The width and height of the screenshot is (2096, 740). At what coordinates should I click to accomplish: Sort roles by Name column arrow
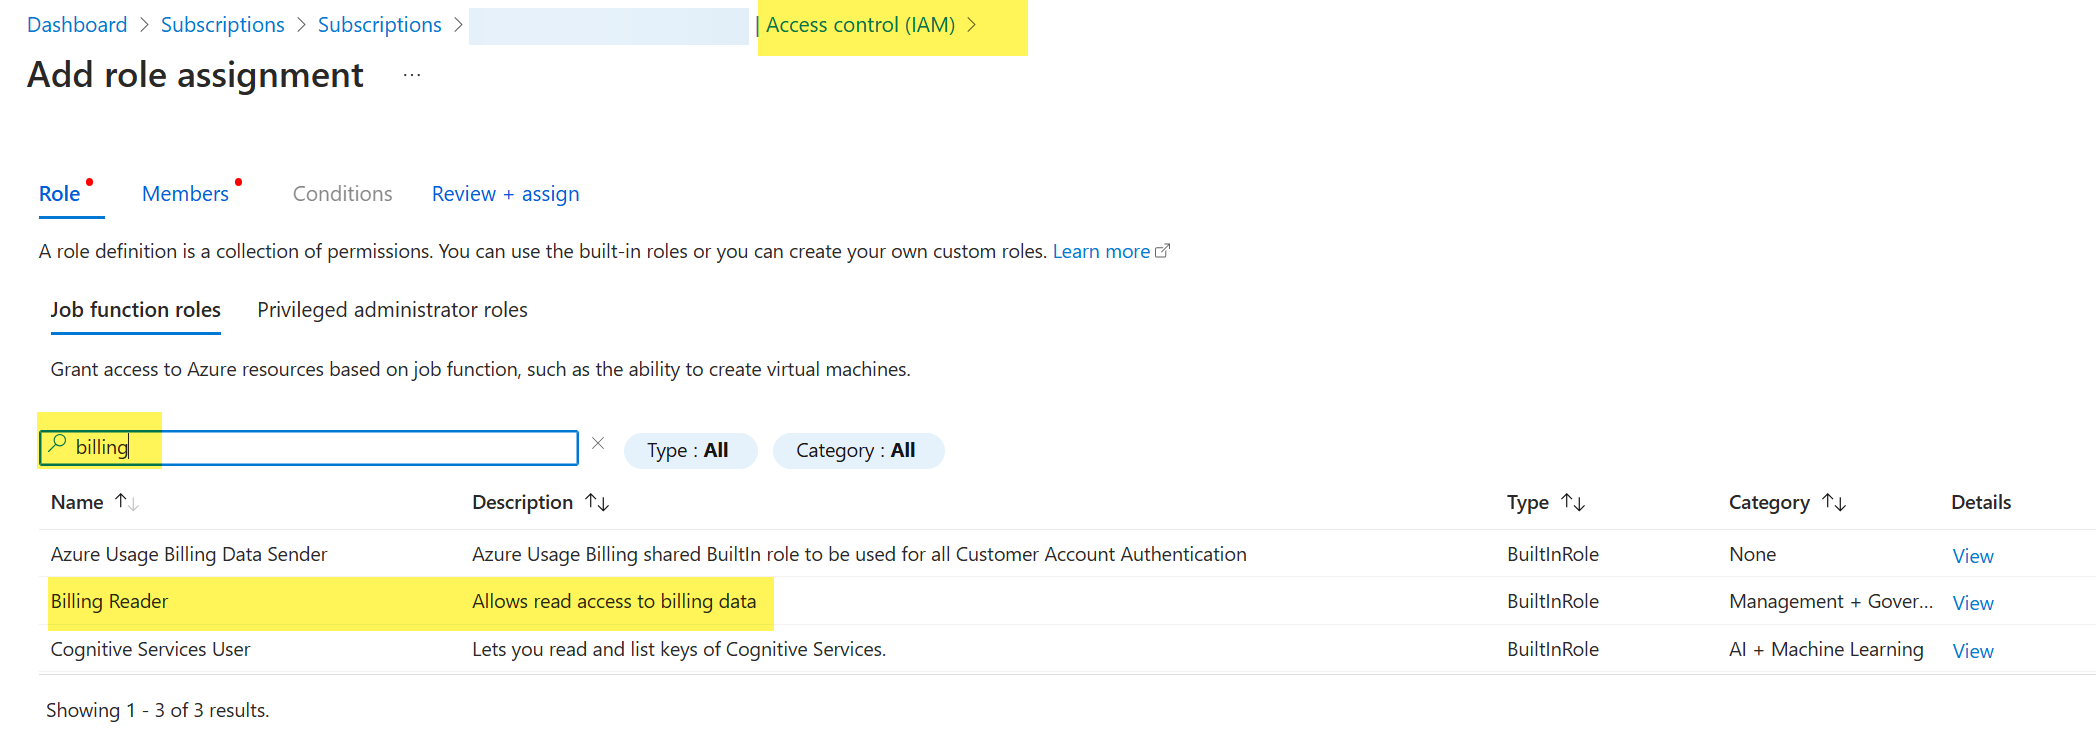[126, 502]
